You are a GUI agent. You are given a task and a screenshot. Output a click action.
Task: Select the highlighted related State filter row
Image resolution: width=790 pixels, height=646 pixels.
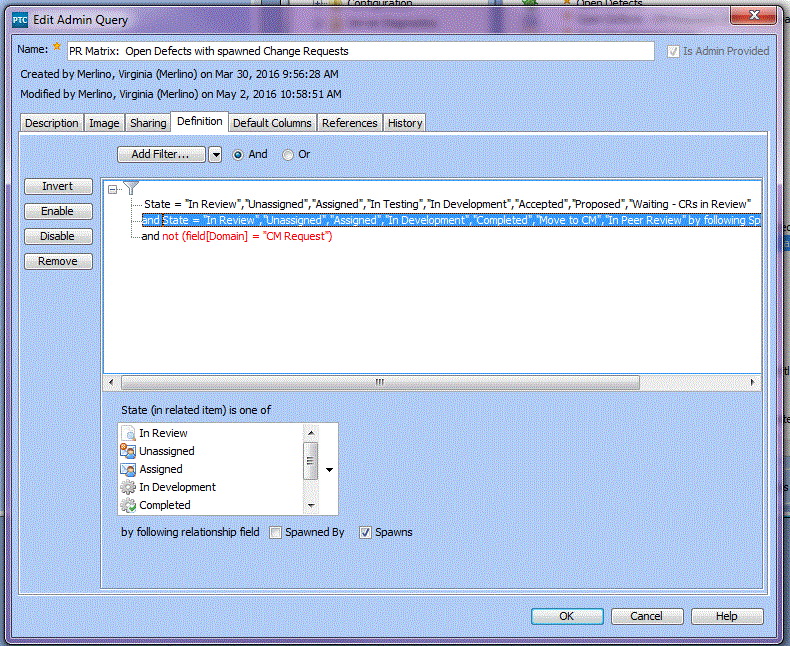(451, 220)
